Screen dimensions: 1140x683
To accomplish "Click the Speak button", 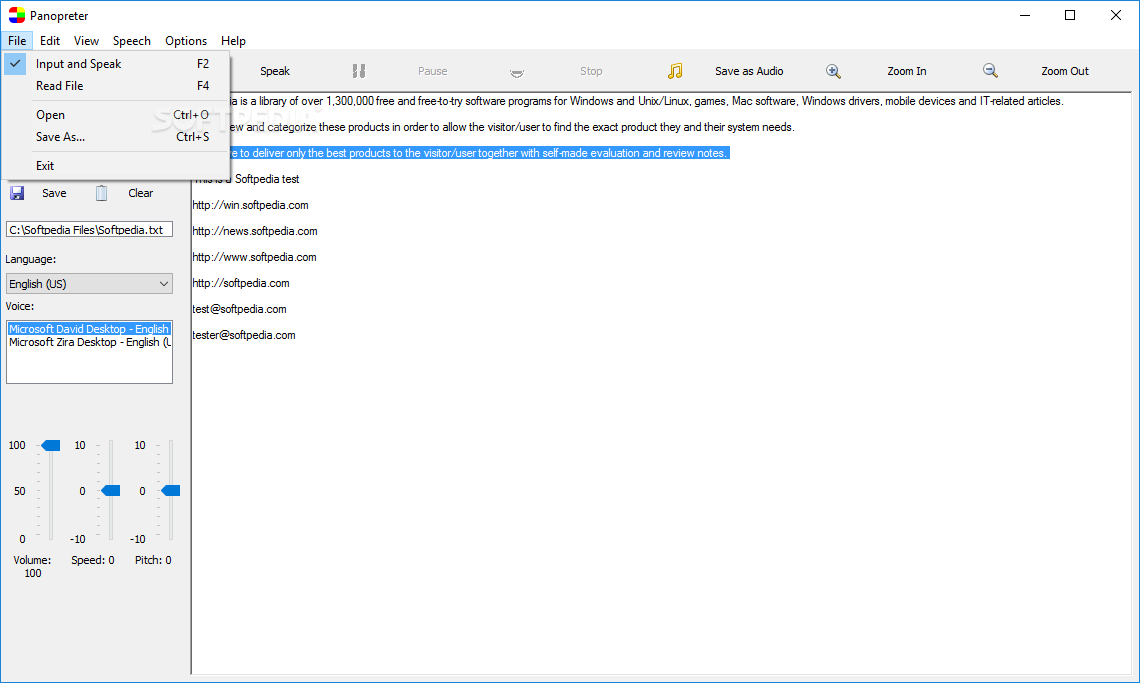I will [275, 71].
